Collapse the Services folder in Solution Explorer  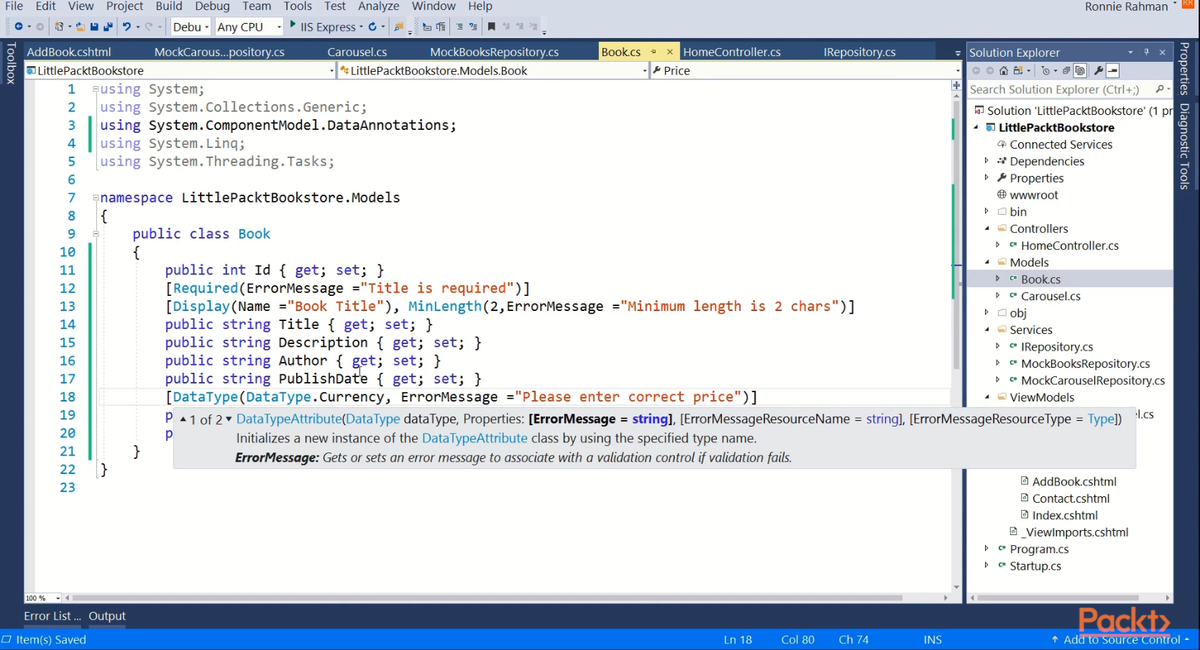(986, 329)
